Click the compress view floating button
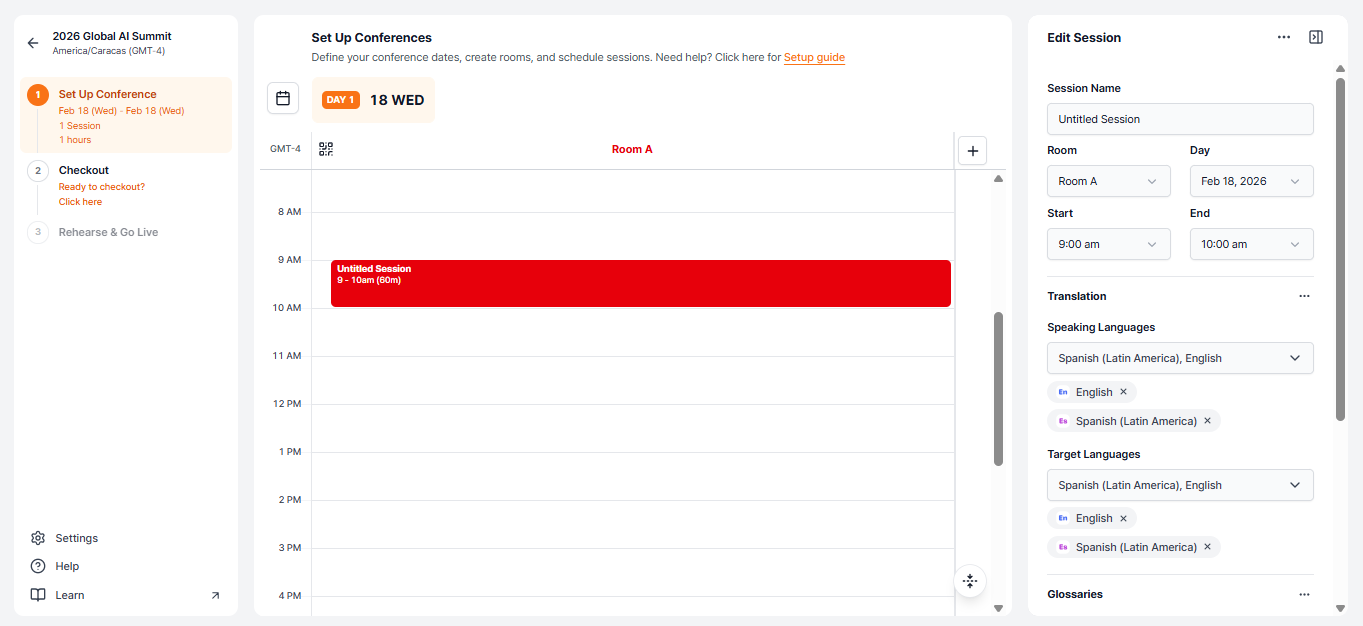Viewport: 1363px width, 626px height. (970, 581)
